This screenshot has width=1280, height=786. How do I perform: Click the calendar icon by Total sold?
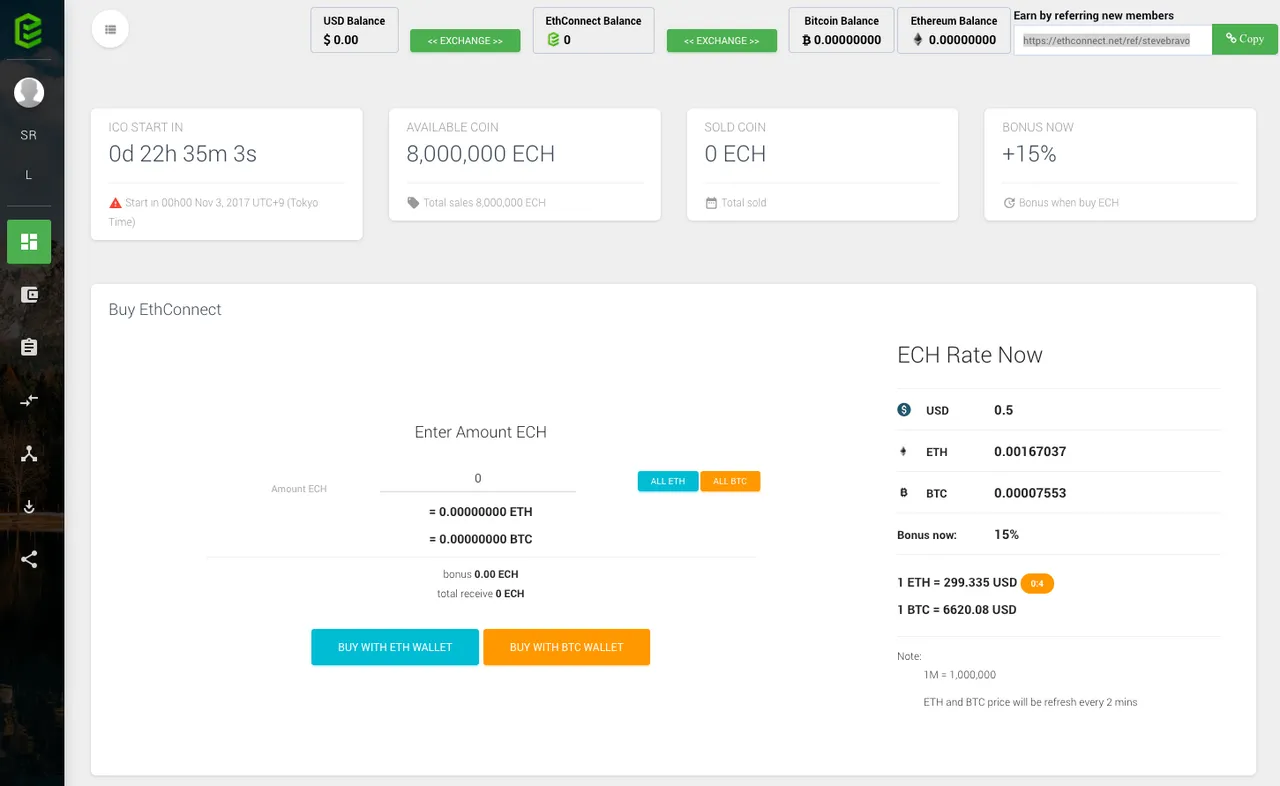(x=711, y=203)
